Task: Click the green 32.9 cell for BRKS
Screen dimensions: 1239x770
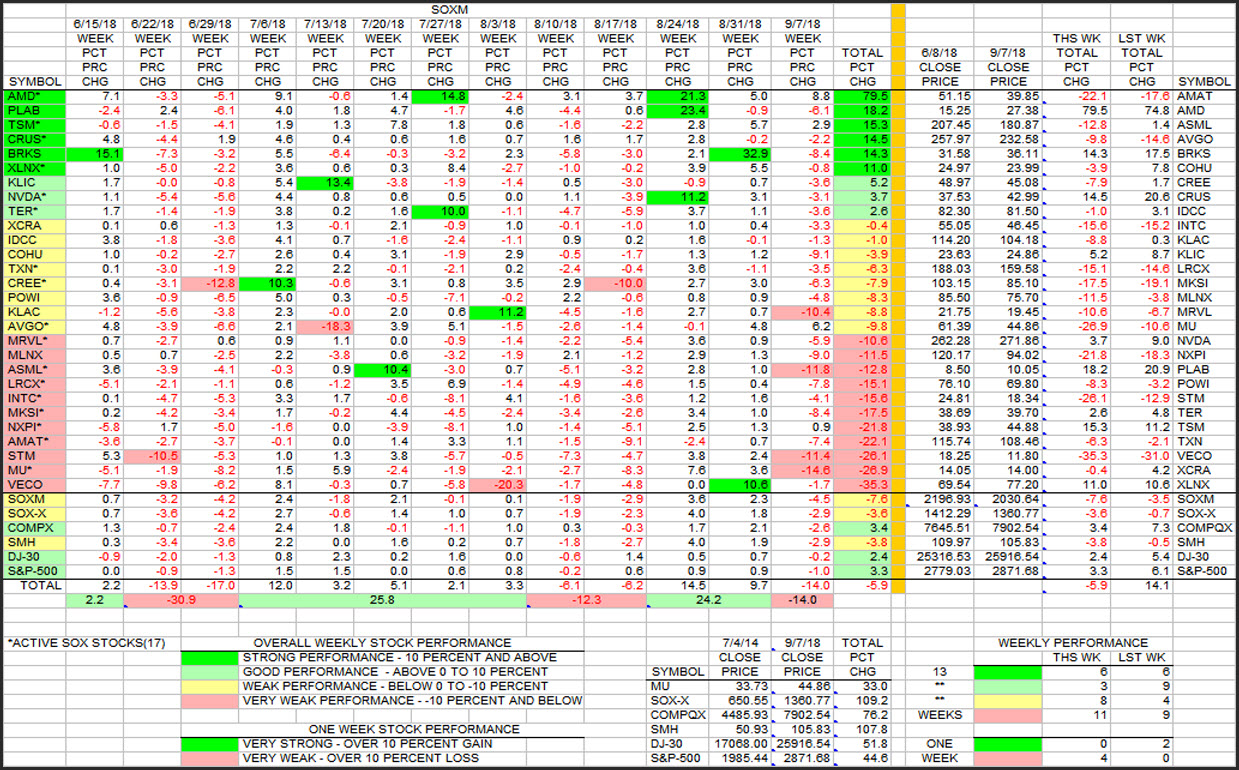Action: coord(739,155)
